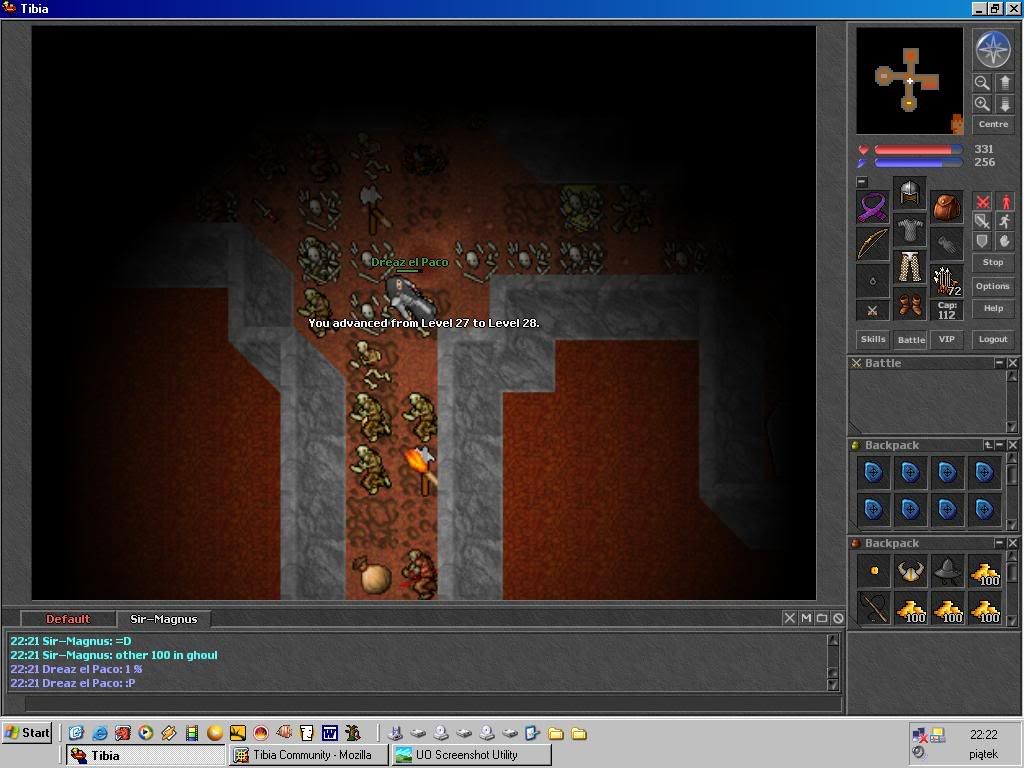Click the chat console scroll down arrow
The image size is (1024, 768).
833,685
